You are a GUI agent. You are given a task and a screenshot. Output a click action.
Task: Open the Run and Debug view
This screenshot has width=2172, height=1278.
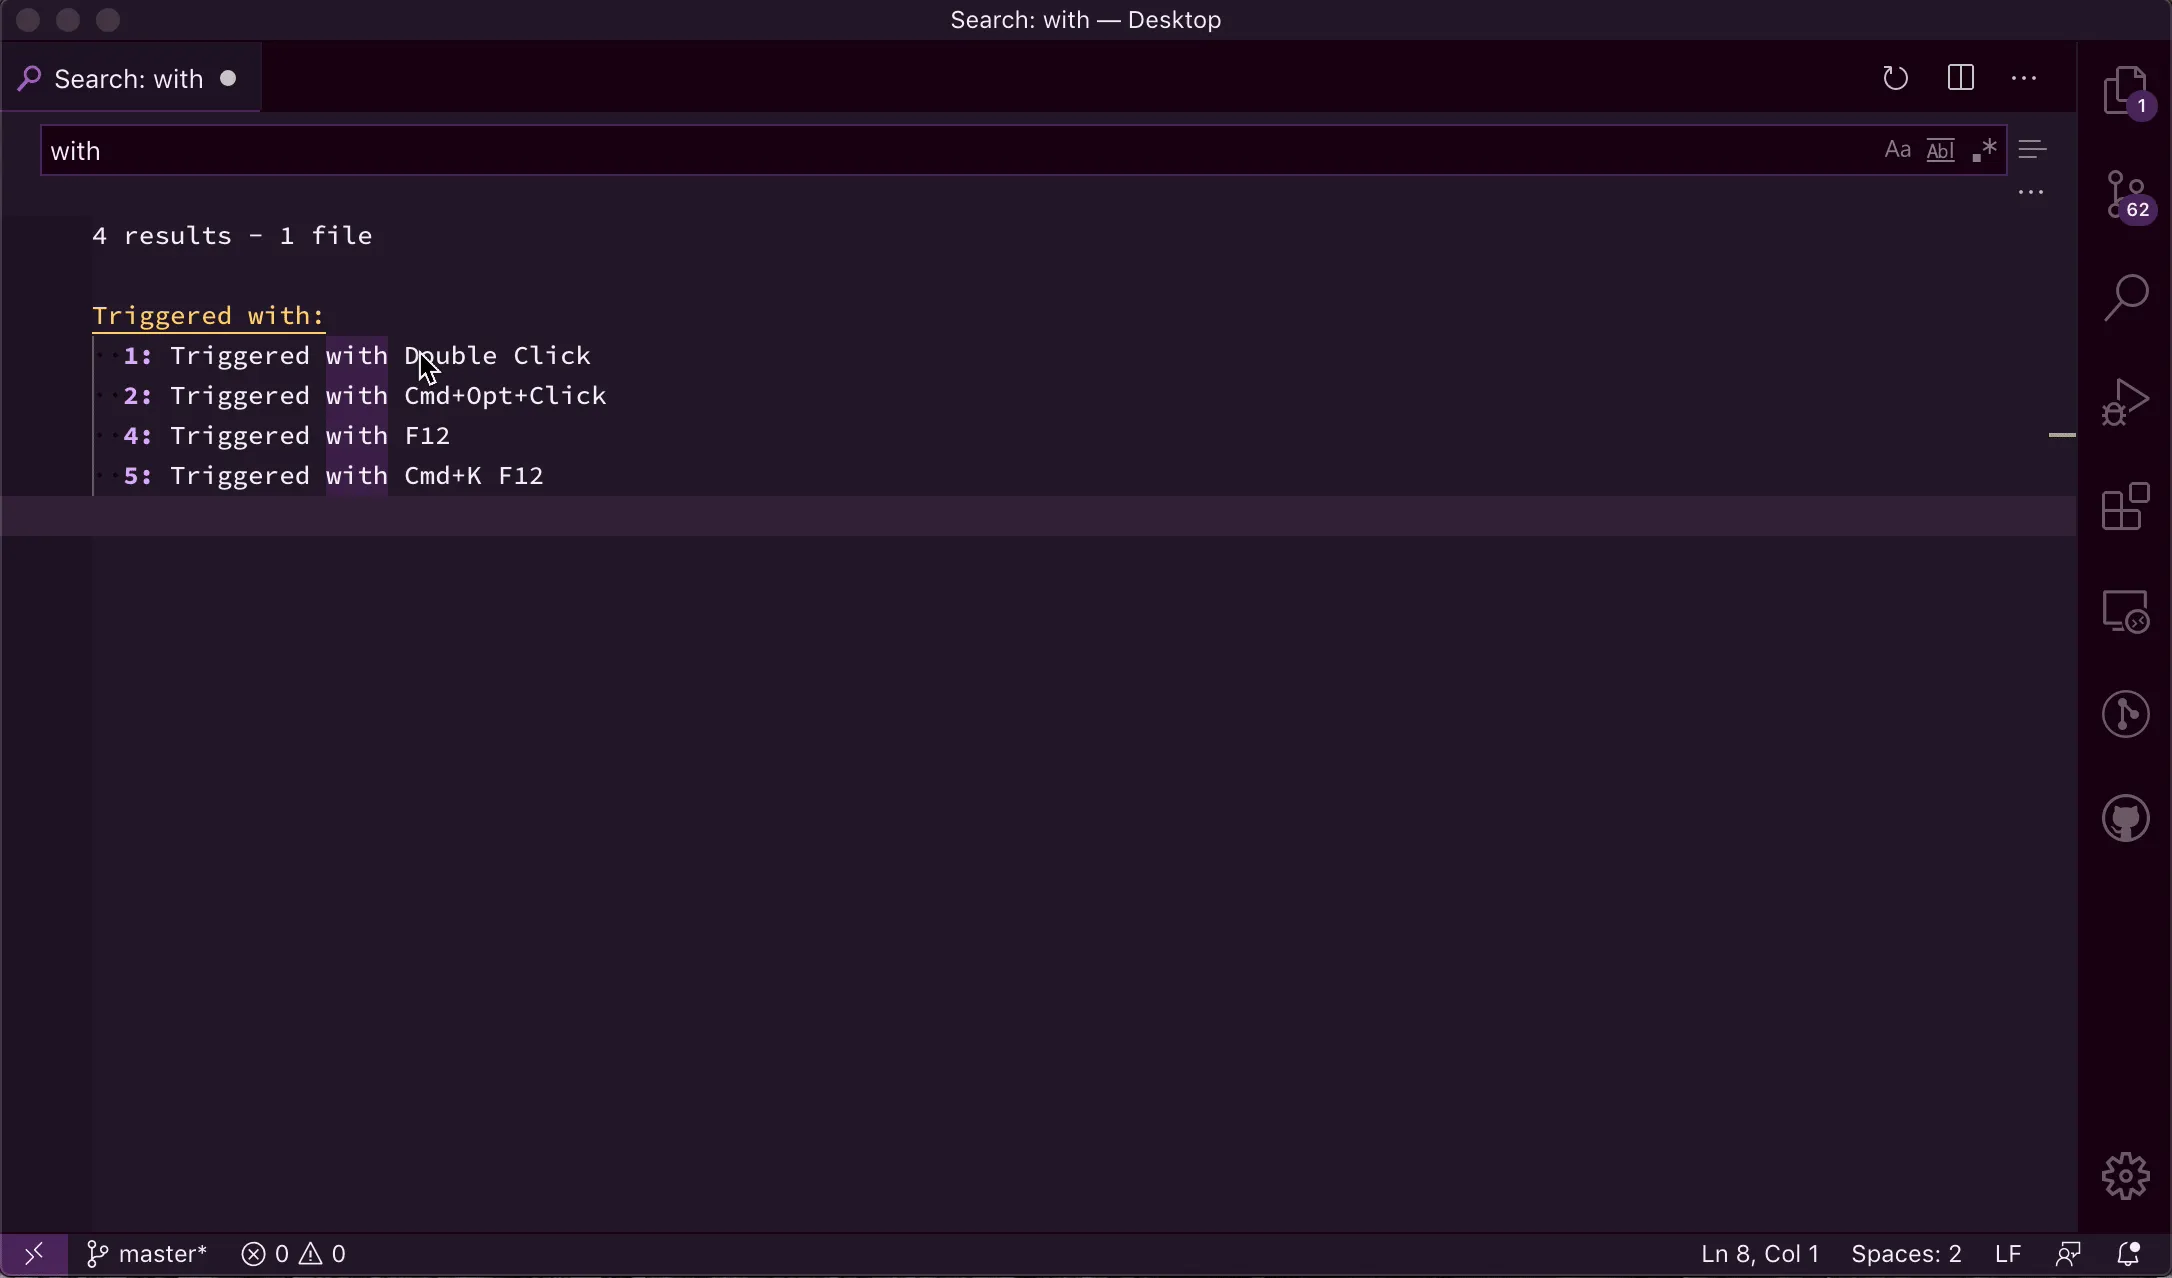(2125, 403)
